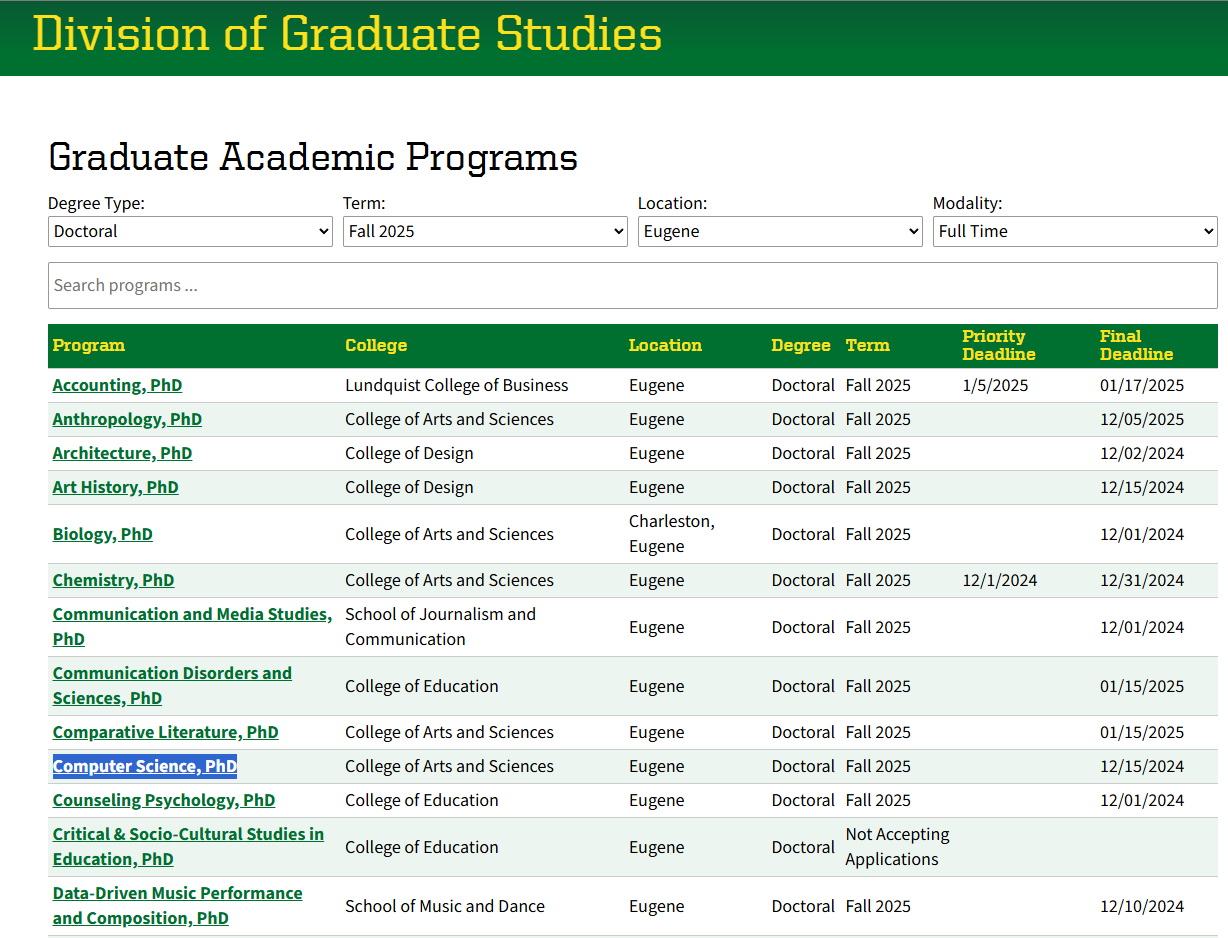
Task: View the Chemistry, PhD program
Action: (x=113, y=580)
